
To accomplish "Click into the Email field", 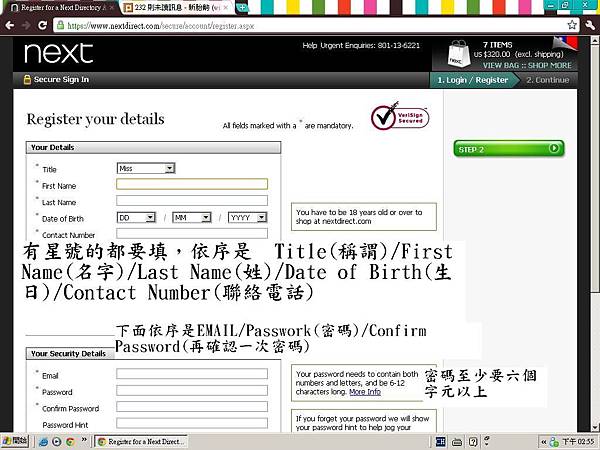I will (192, 374).
